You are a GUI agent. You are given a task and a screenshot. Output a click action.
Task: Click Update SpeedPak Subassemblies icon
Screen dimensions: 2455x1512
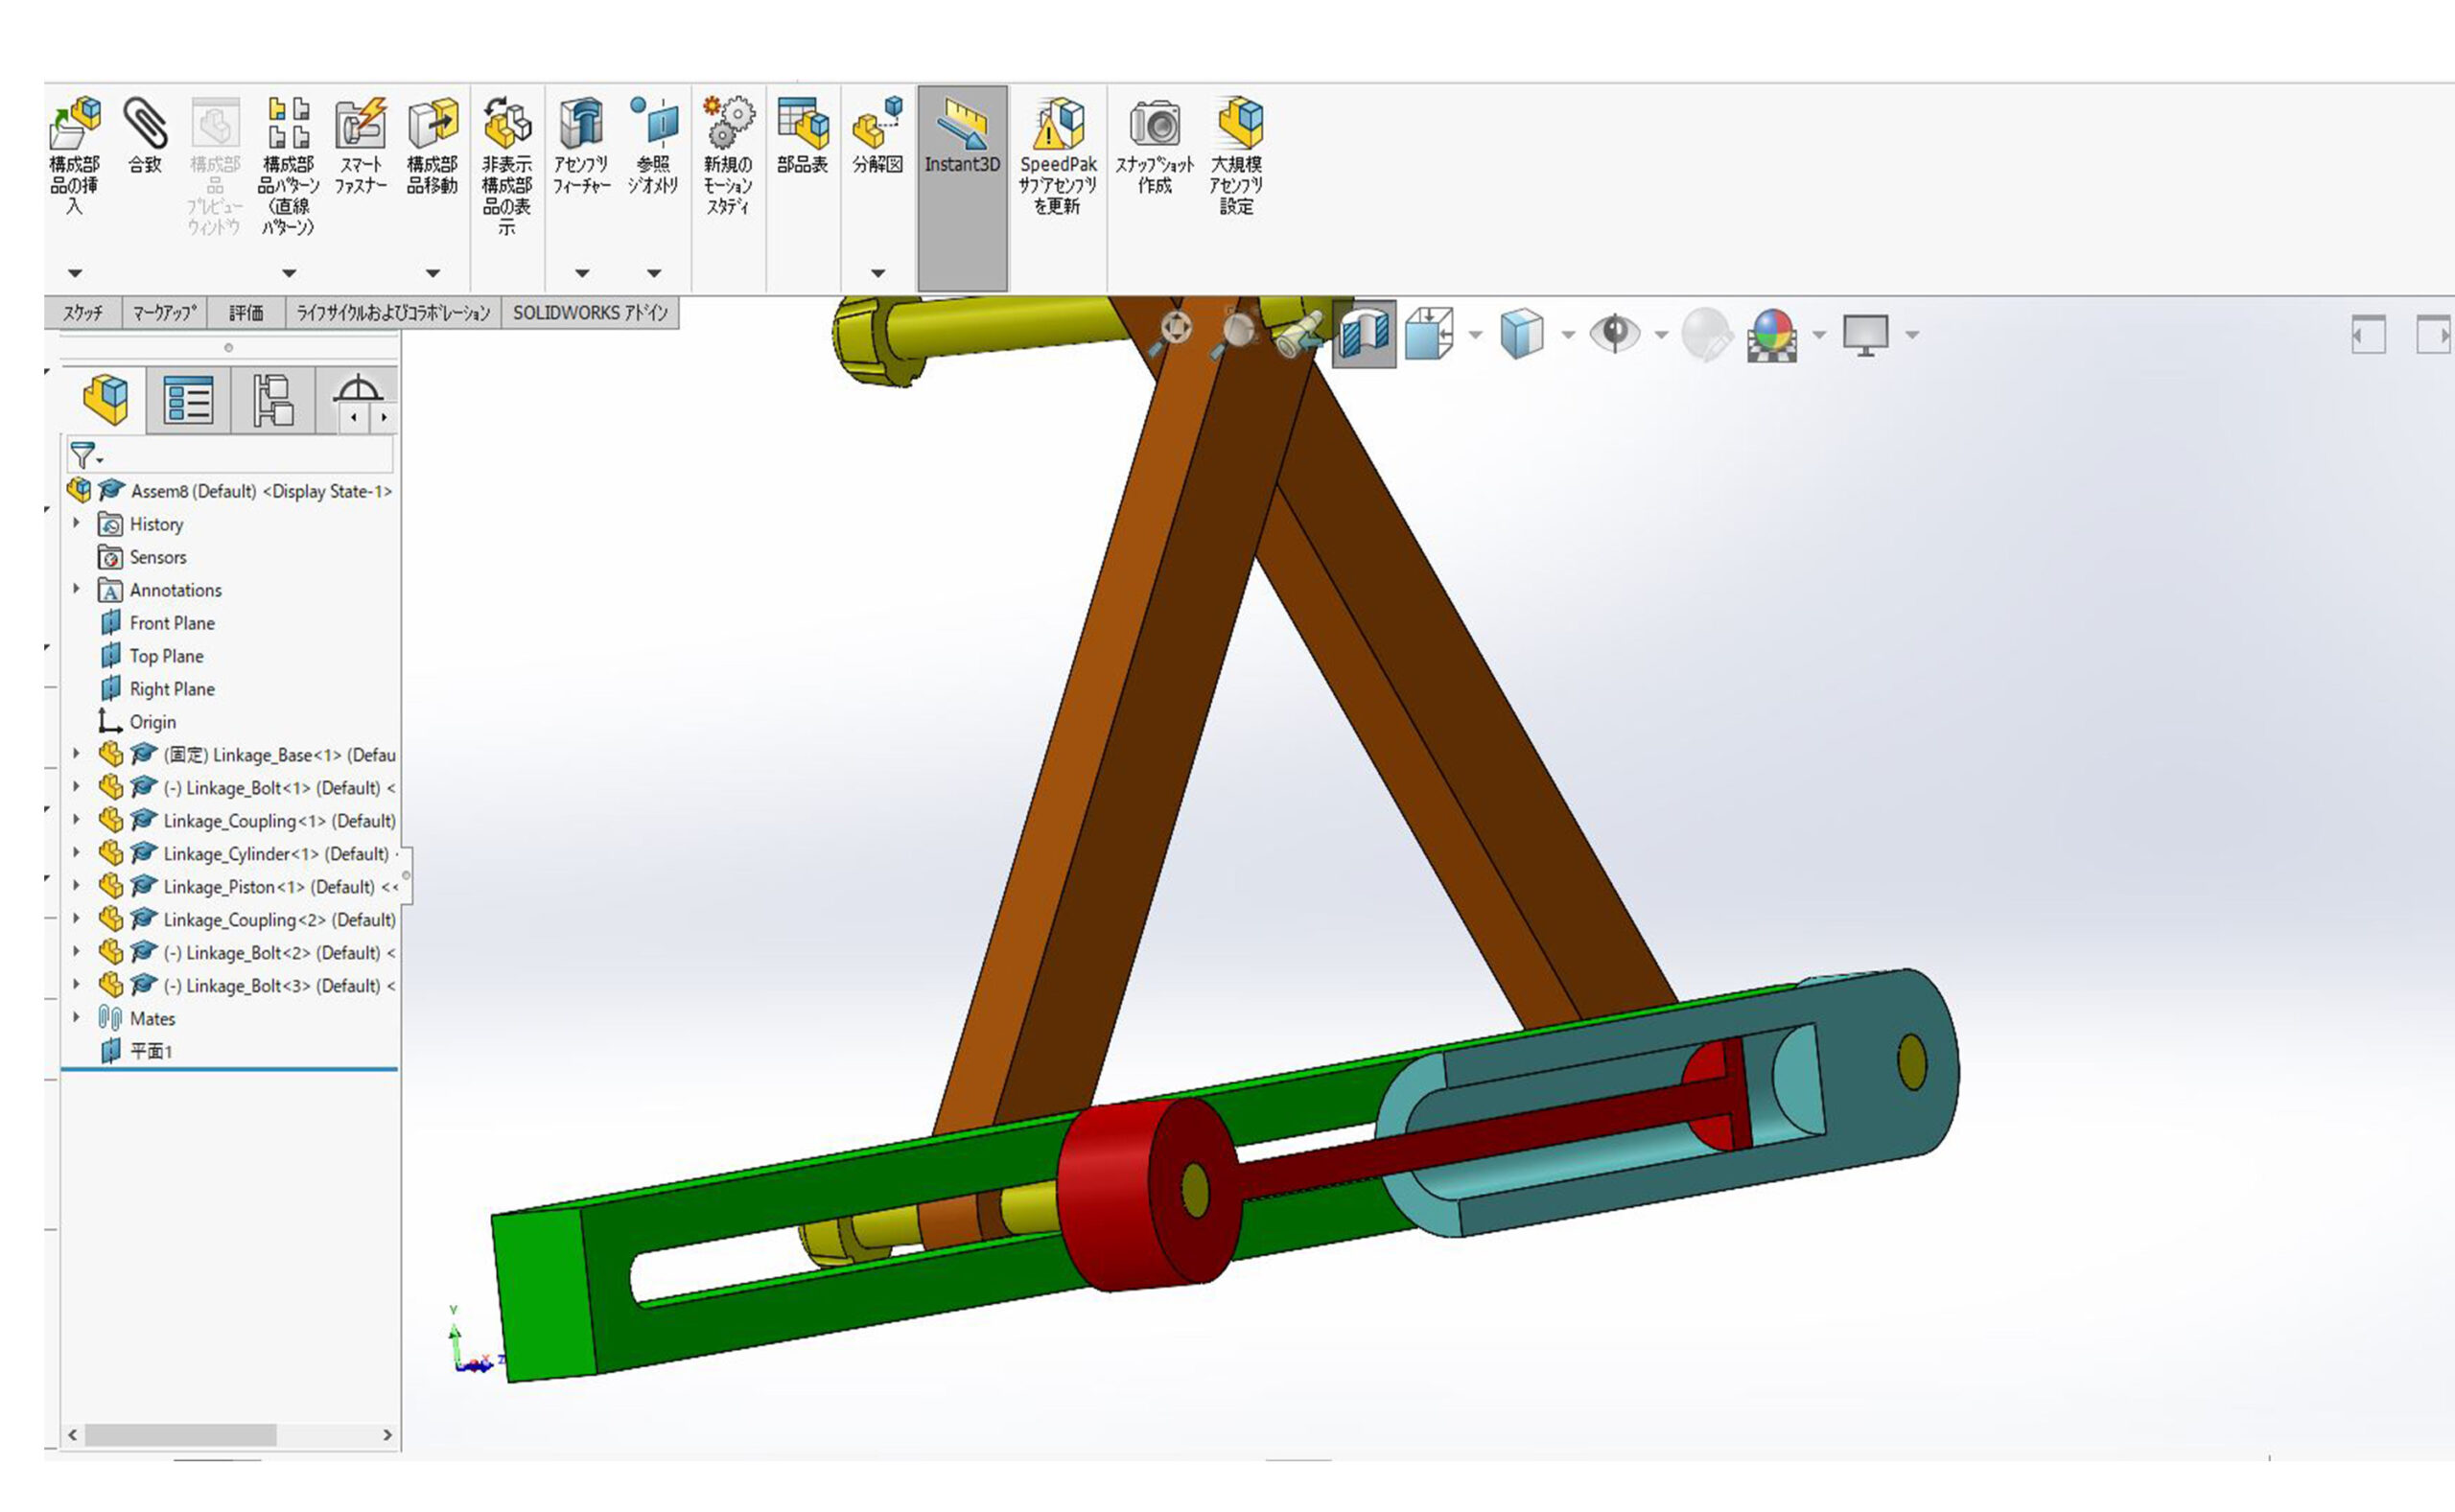click(x=1059, y=123)
